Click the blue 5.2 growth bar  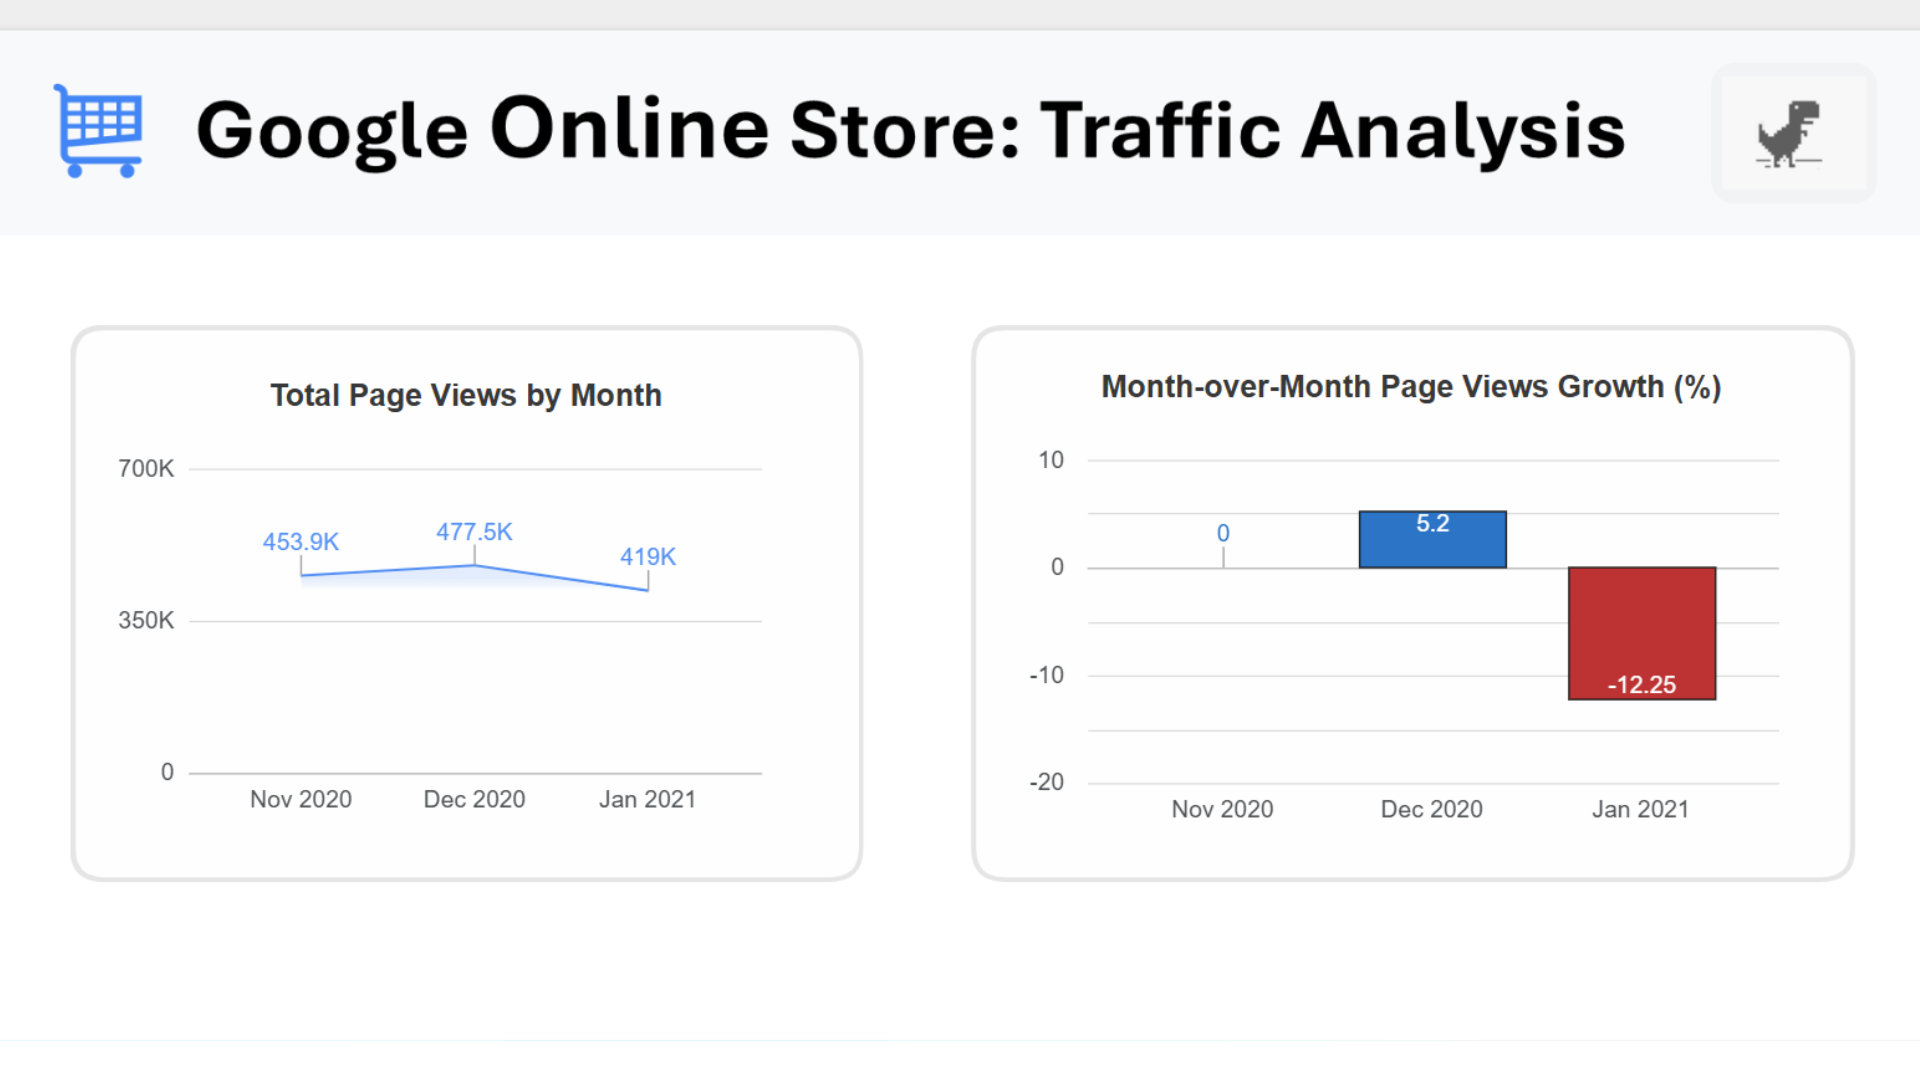1432,540
